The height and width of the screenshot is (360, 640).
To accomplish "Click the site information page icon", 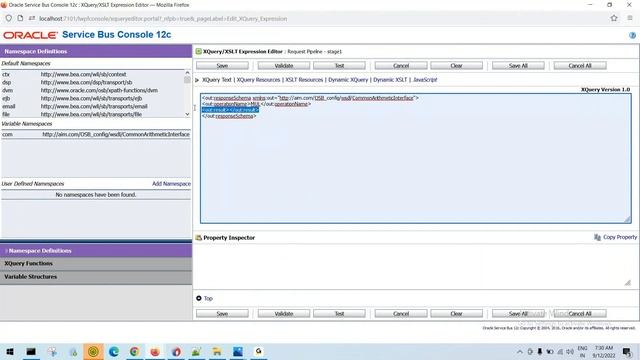I will pyautogui.click(x=20, y=18).
